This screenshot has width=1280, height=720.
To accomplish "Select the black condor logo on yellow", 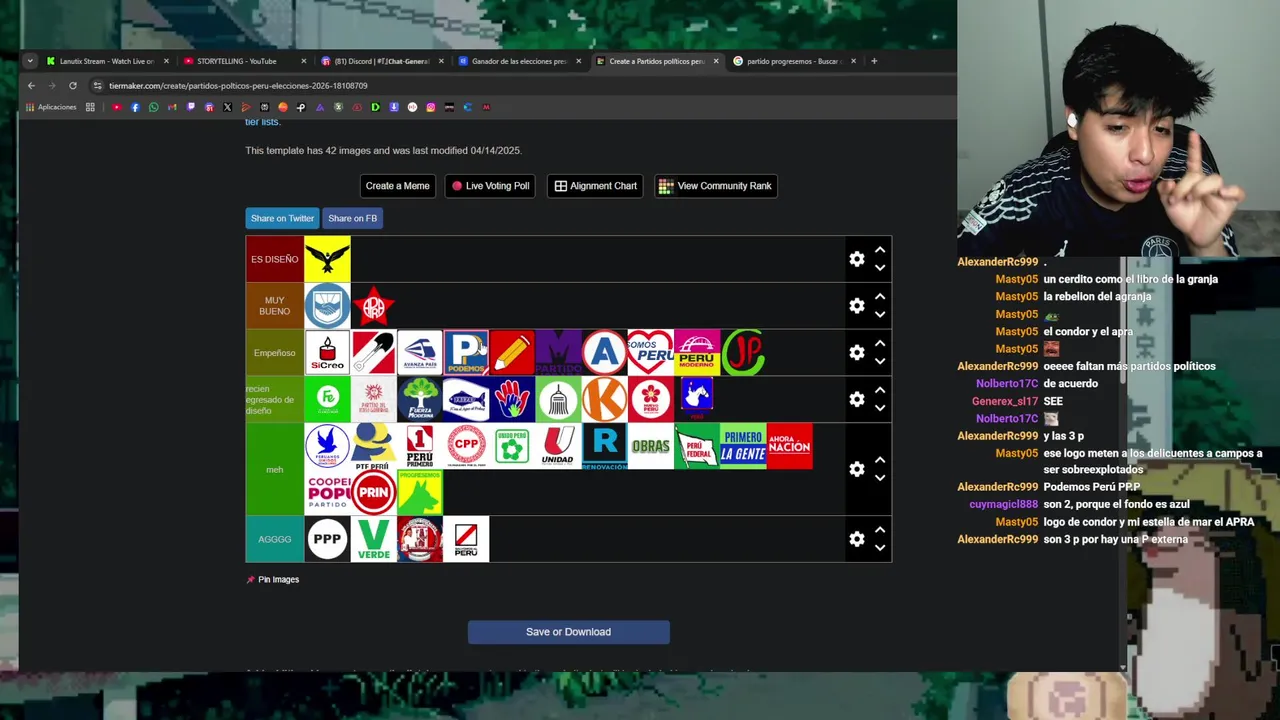I will click(327, 259).
